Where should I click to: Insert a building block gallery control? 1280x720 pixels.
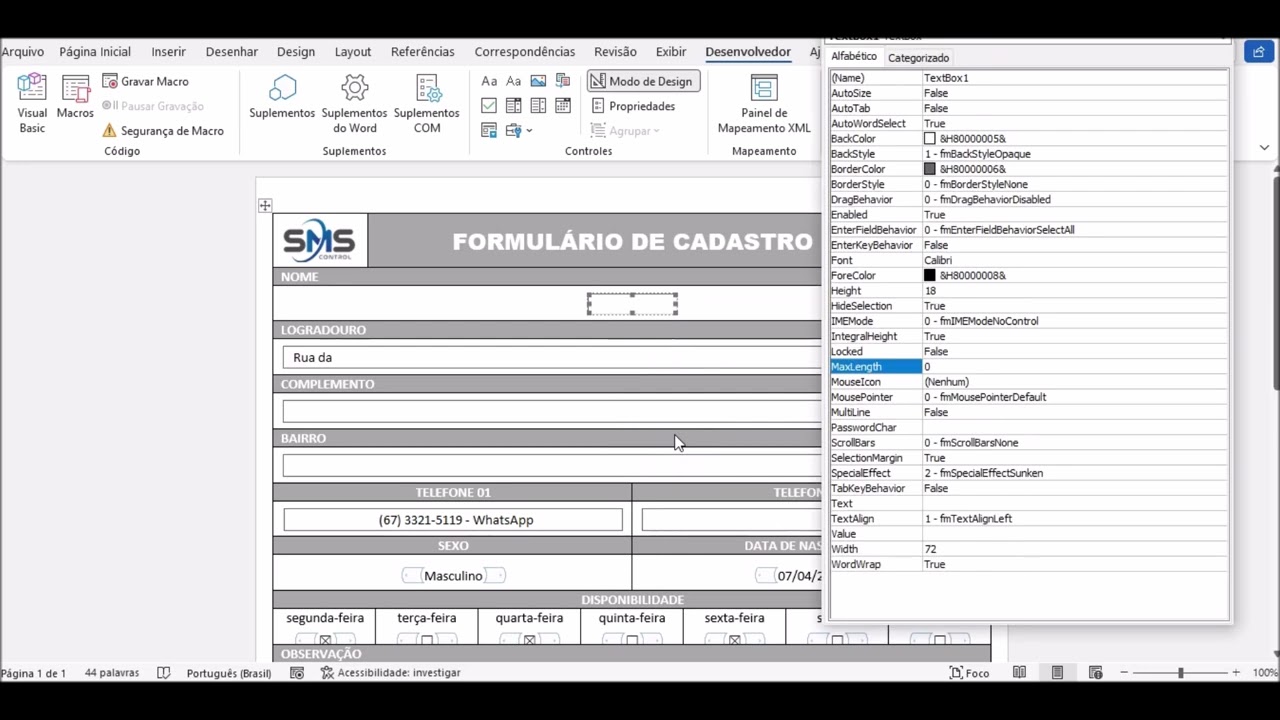[563, 81]
